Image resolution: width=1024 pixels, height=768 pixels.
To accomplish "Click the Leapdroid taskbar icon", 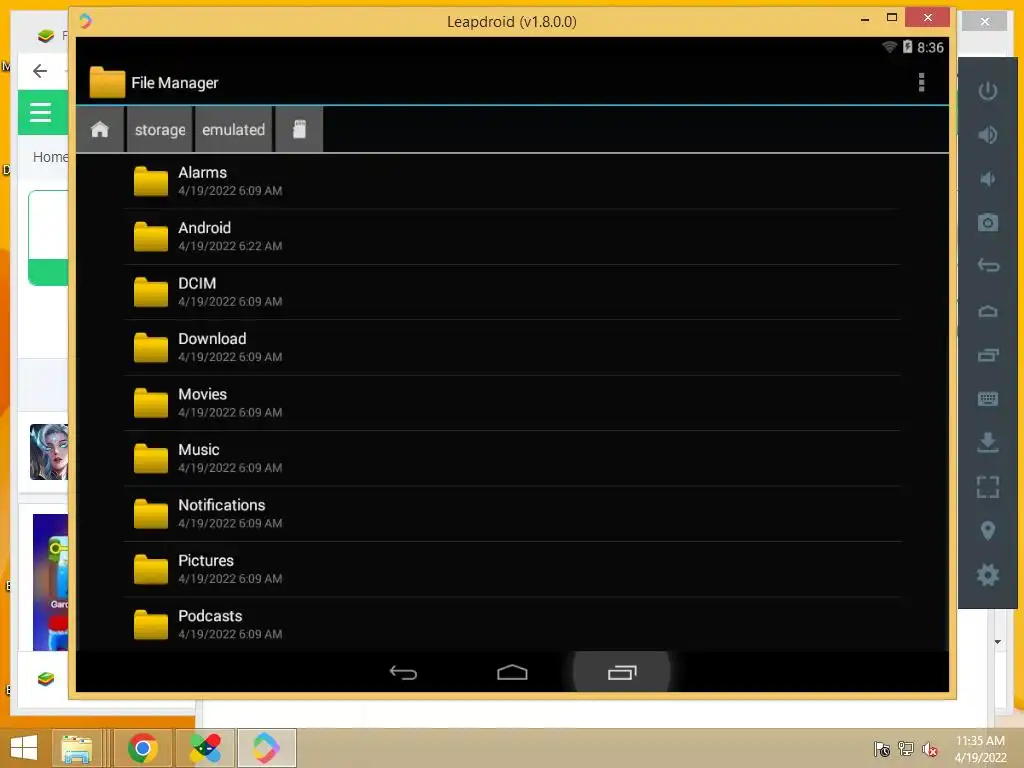I will [x=266, y=748].
